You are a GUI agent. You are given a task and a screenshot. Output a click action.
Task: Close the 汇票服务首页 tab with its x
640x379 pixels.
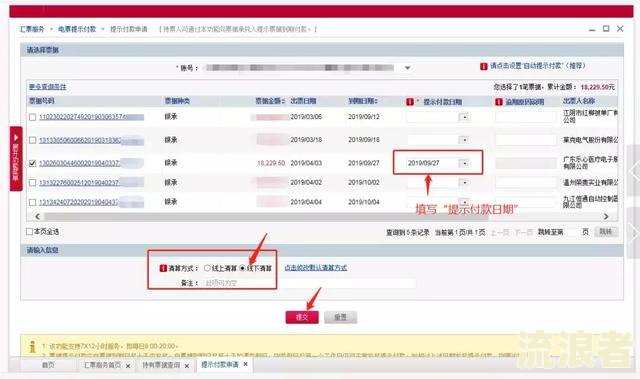128,366
